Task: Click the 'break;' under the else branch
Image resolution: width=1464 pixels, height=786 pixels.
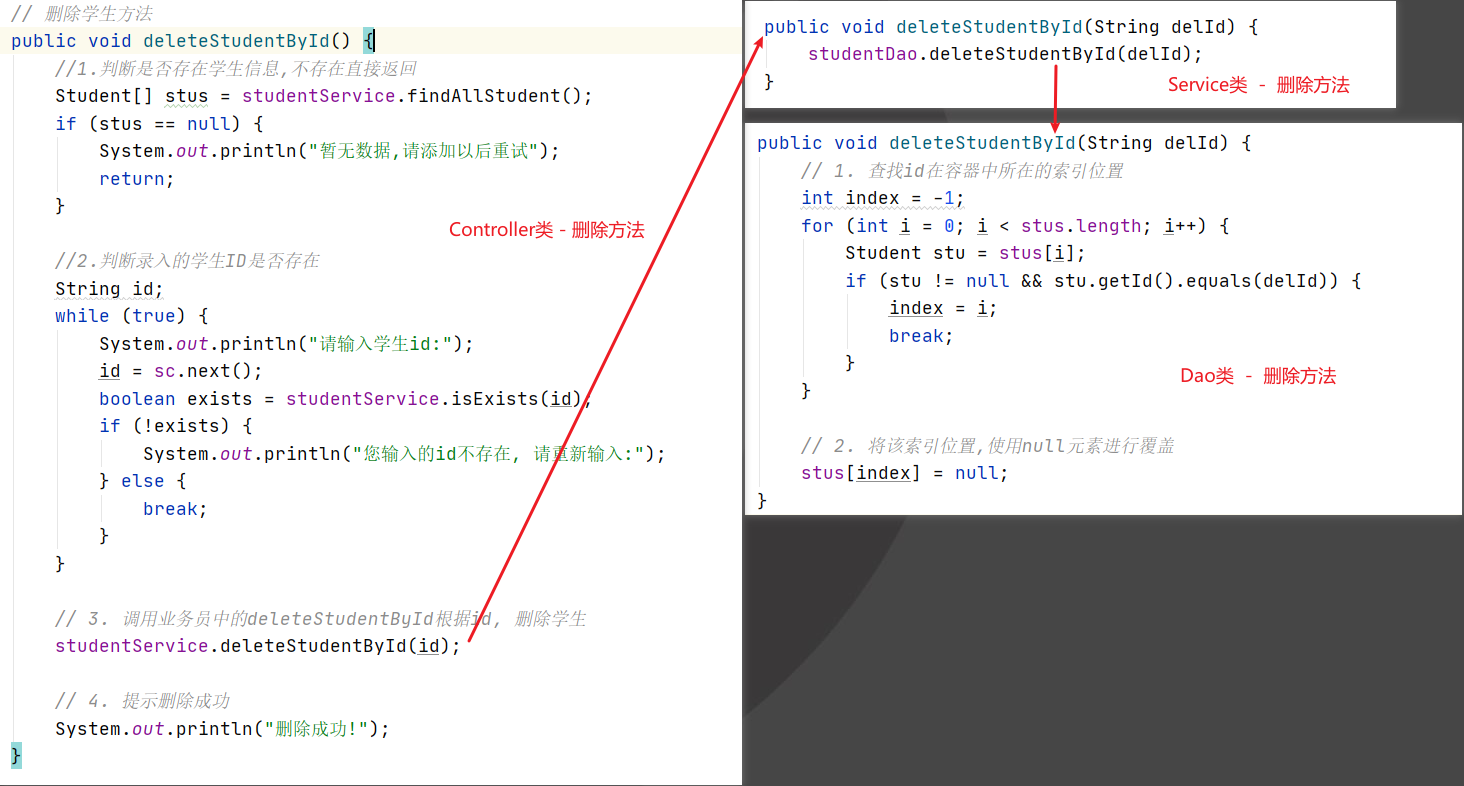Action: click(175, 509)
